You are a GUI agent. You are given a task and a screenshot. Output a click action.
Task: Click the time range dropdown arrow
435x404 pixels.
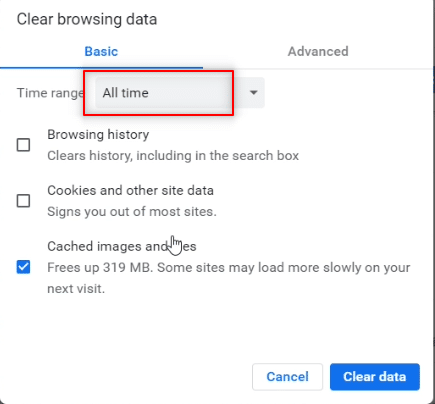click(254, 92)
